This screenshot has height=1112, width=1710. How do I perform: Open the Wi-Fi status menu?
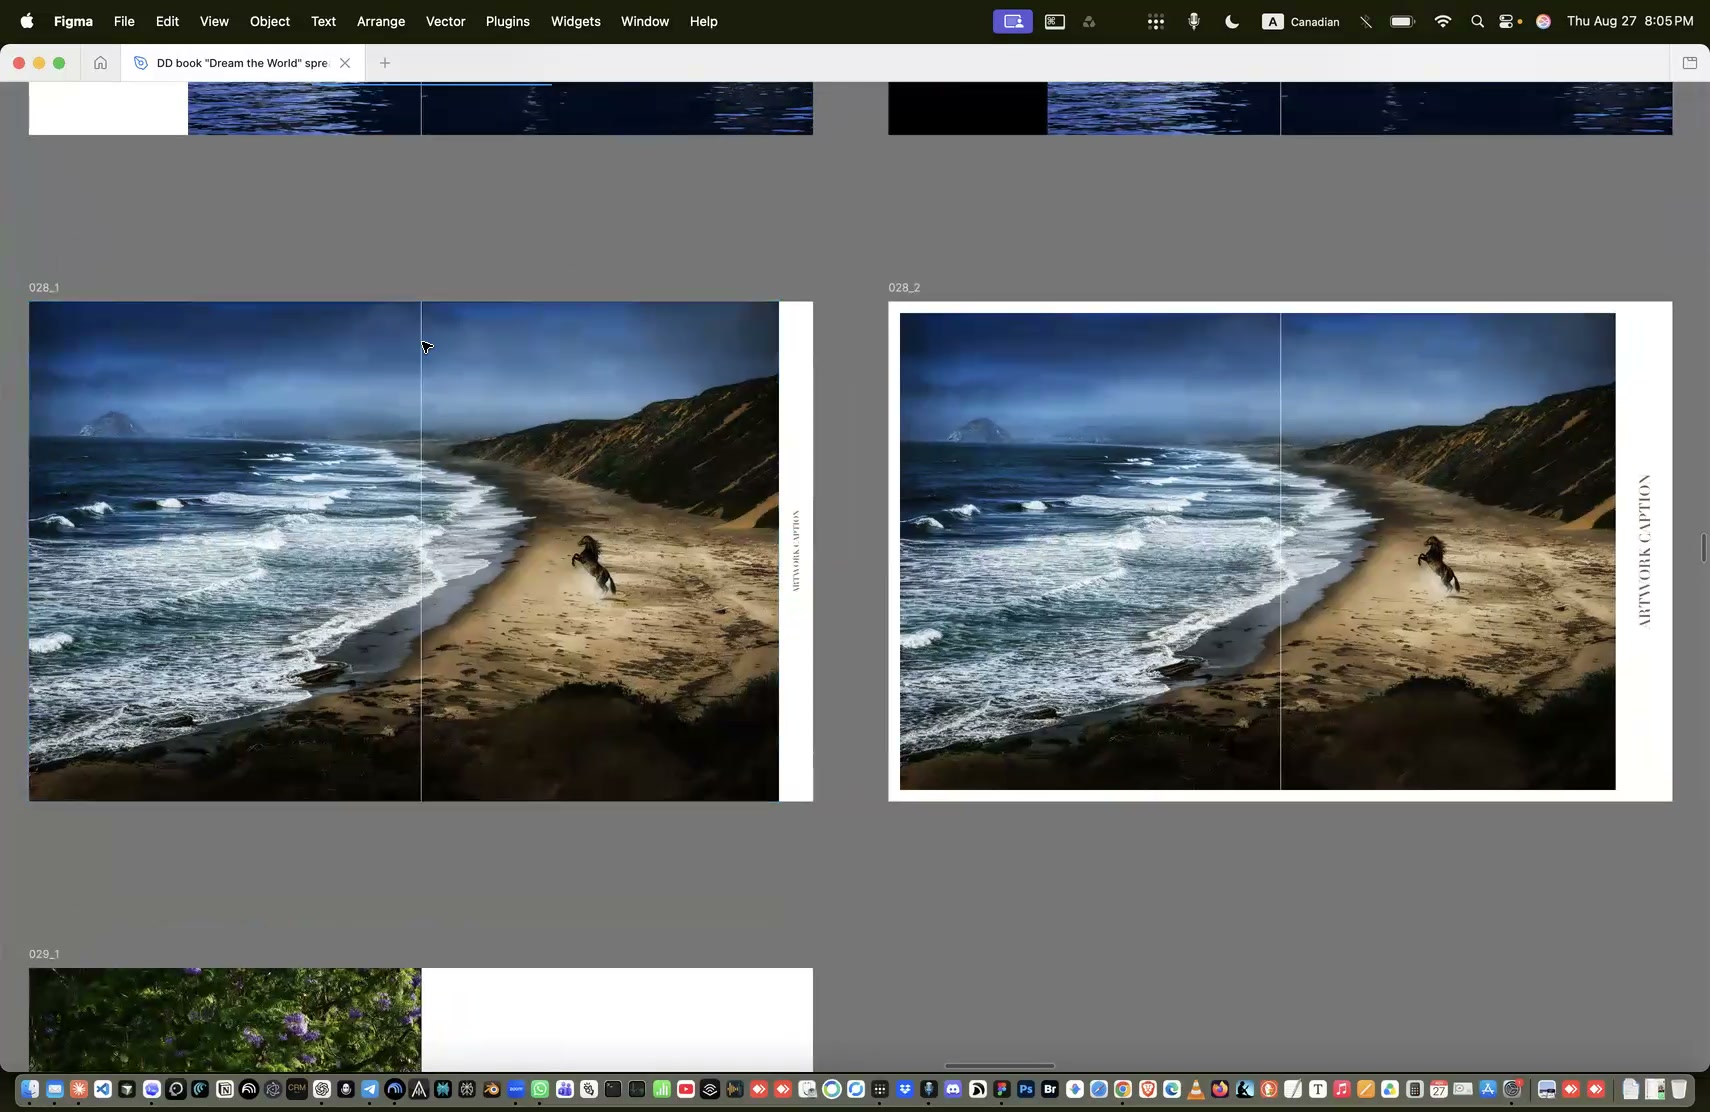tap(1443, 21)
